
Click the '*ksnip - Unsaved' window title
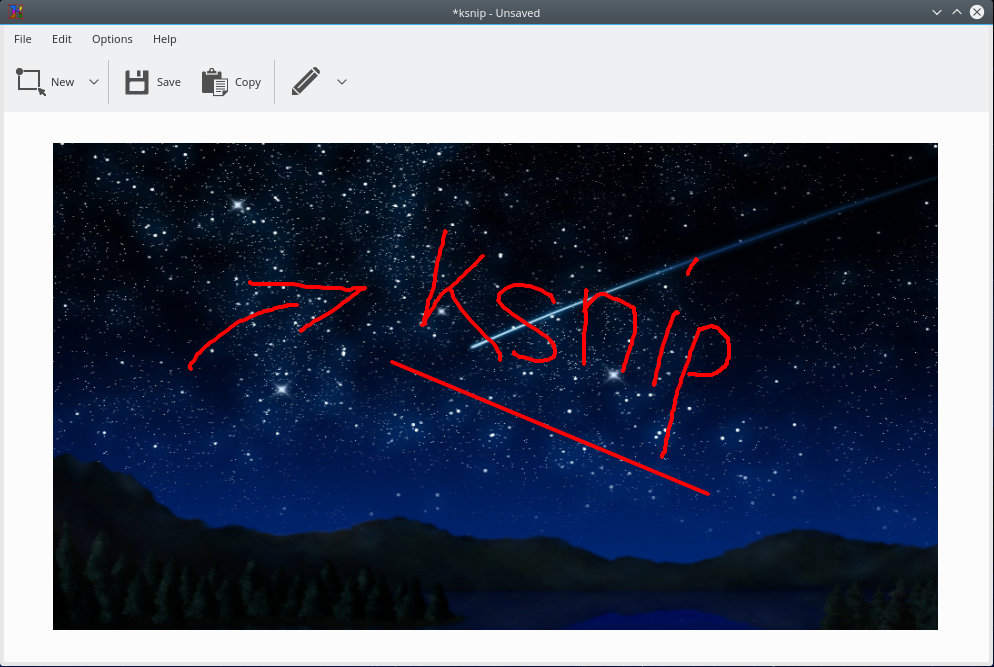(x=496, y=13)
